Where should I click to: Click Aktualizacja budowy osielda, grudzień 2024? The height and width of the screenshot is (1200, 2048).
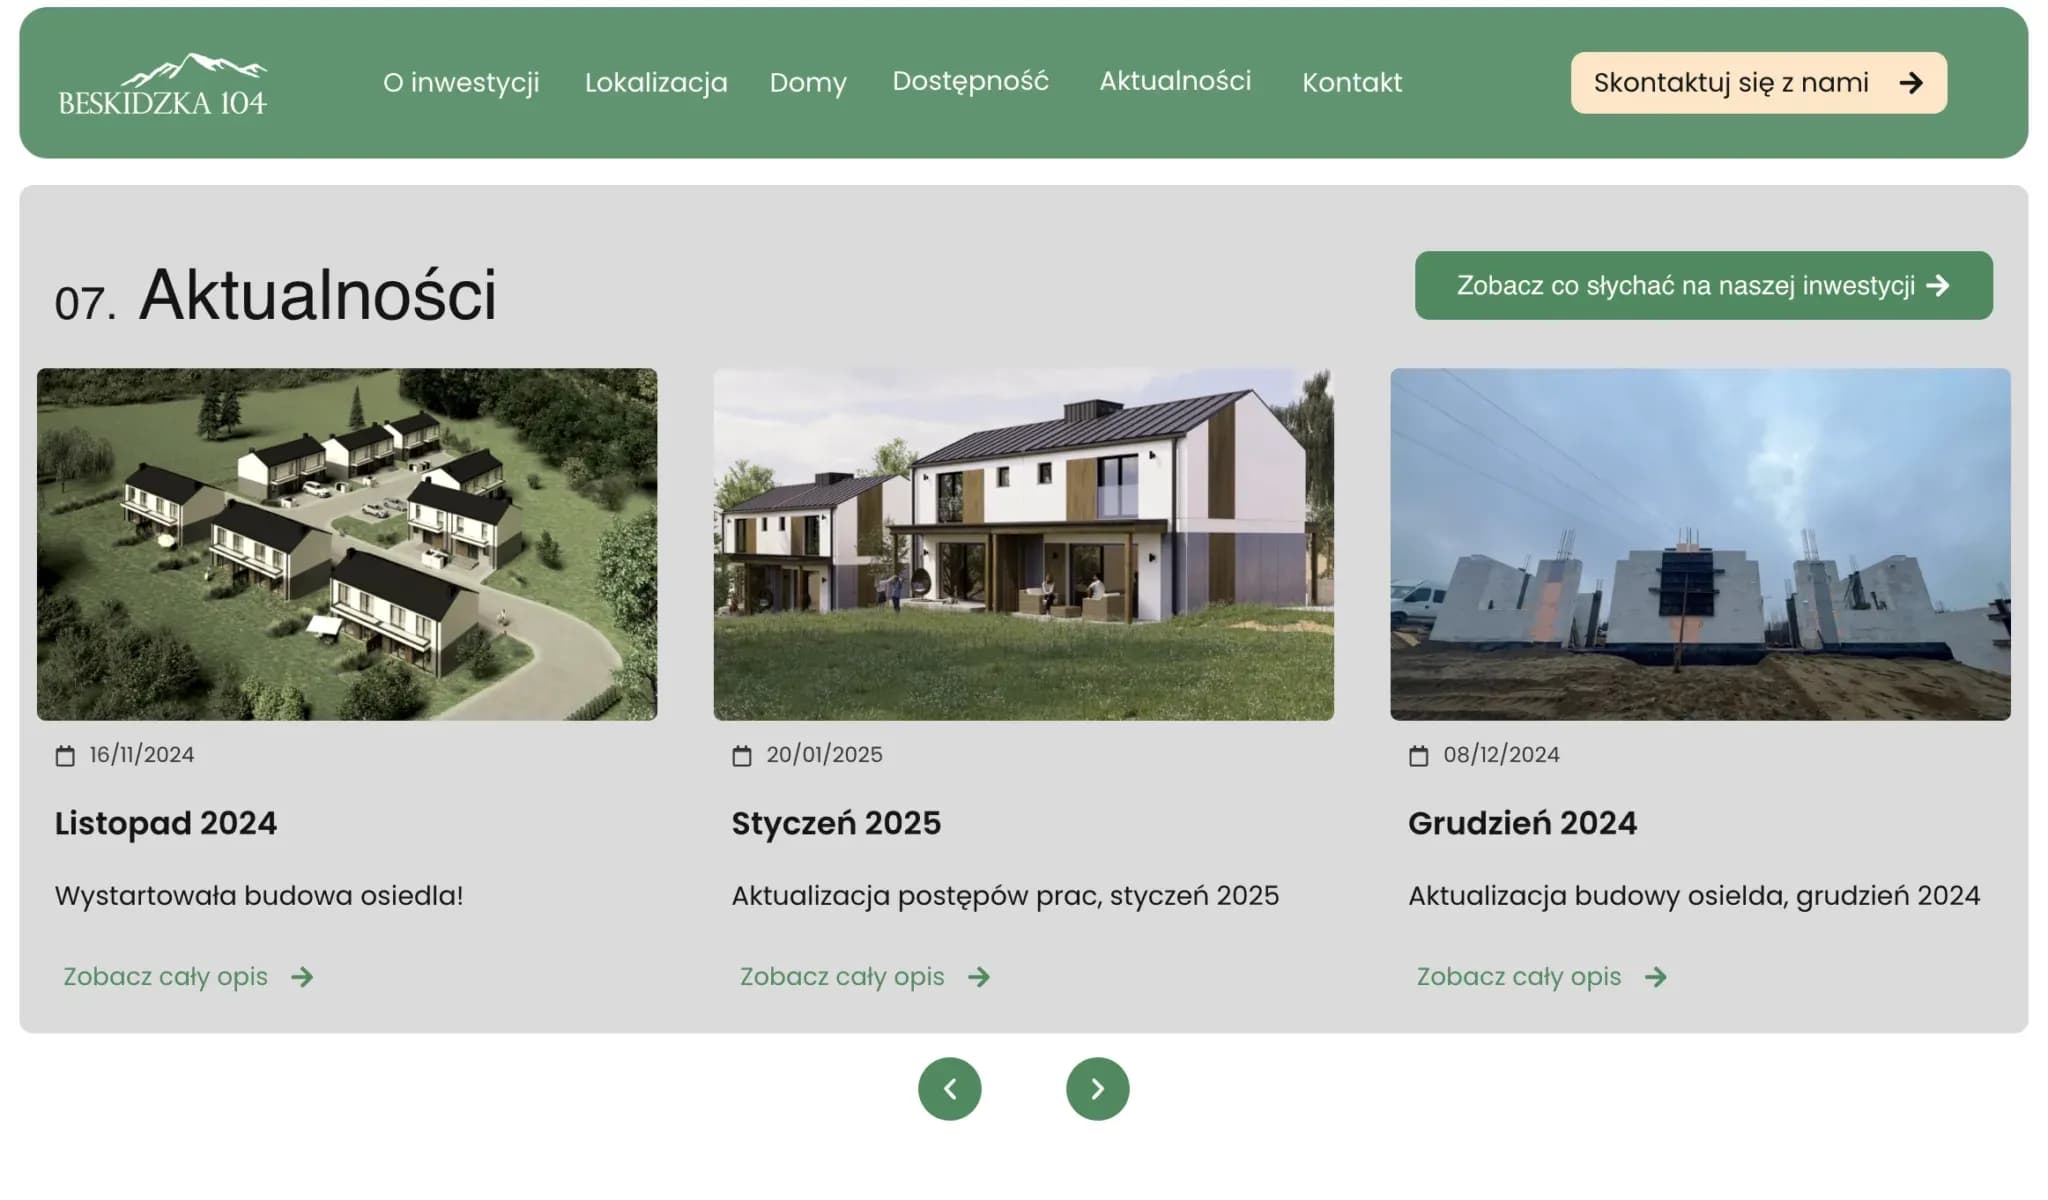pos(1694,896)
